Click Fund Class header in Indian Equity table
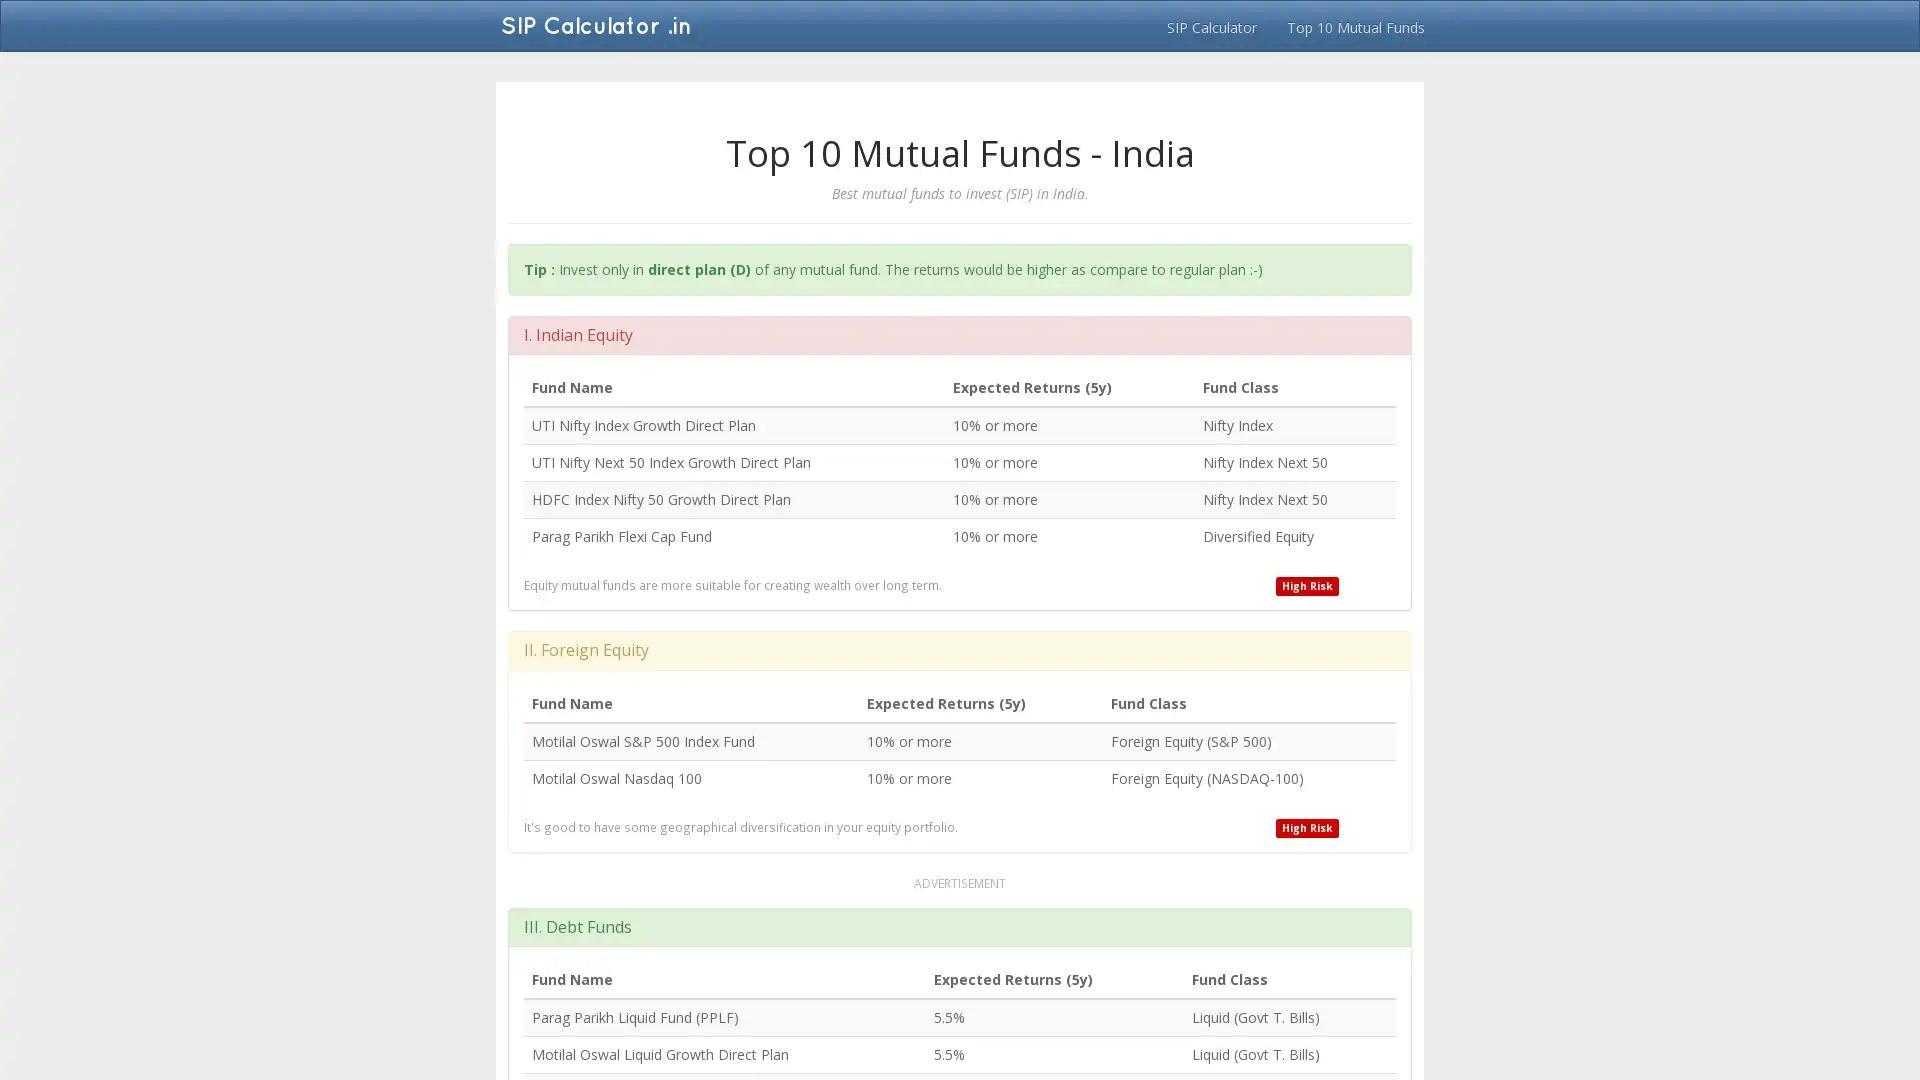This screenshot has width=1920, height=1080. pyautogui.click(x=1240, y=388)
